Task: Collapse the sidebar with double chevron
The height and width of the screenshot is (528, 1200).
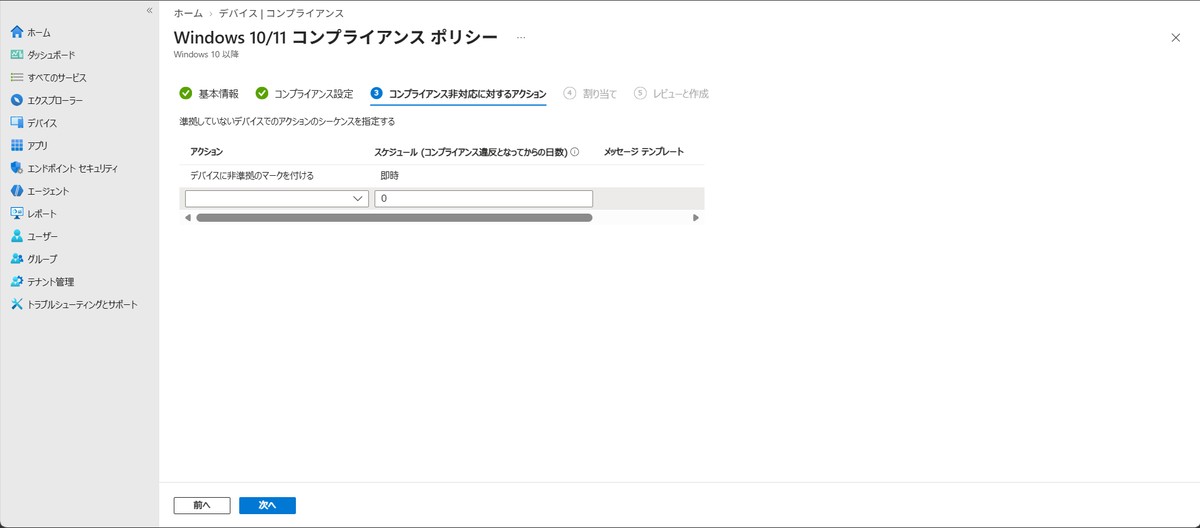Action: tap(149, 10)
